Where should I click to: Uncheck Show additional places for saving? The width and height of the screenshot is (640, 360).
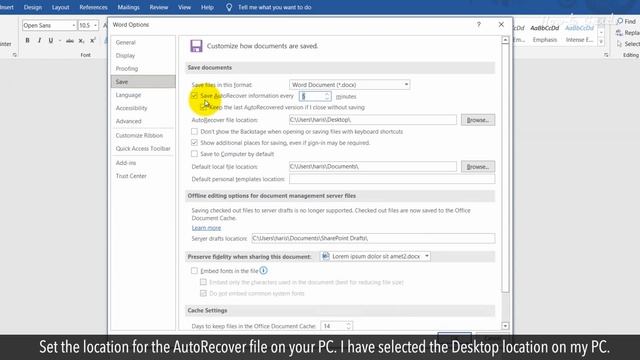[194, 143]
